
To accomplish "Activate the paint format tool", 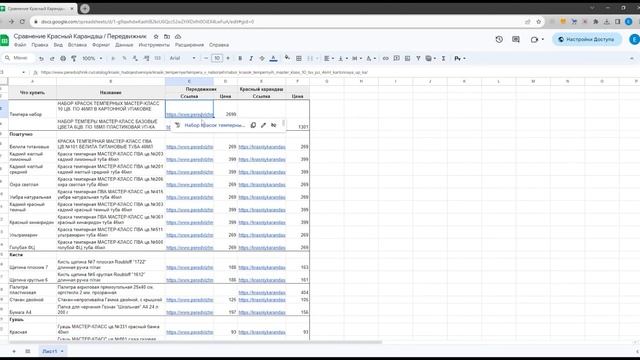I will pos(74,58).
